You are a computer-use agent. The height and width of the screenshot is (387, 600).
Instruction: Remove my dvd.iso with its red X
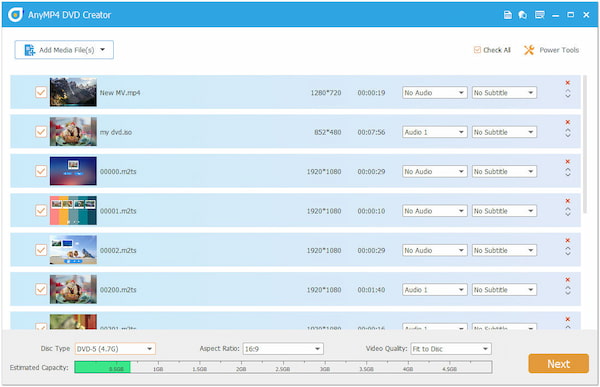tap(567, 122)
